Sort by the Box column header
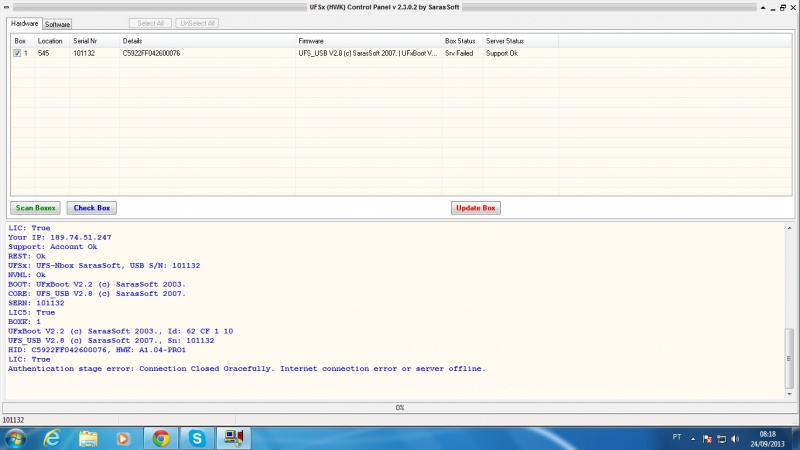 [x=22, y=41]
